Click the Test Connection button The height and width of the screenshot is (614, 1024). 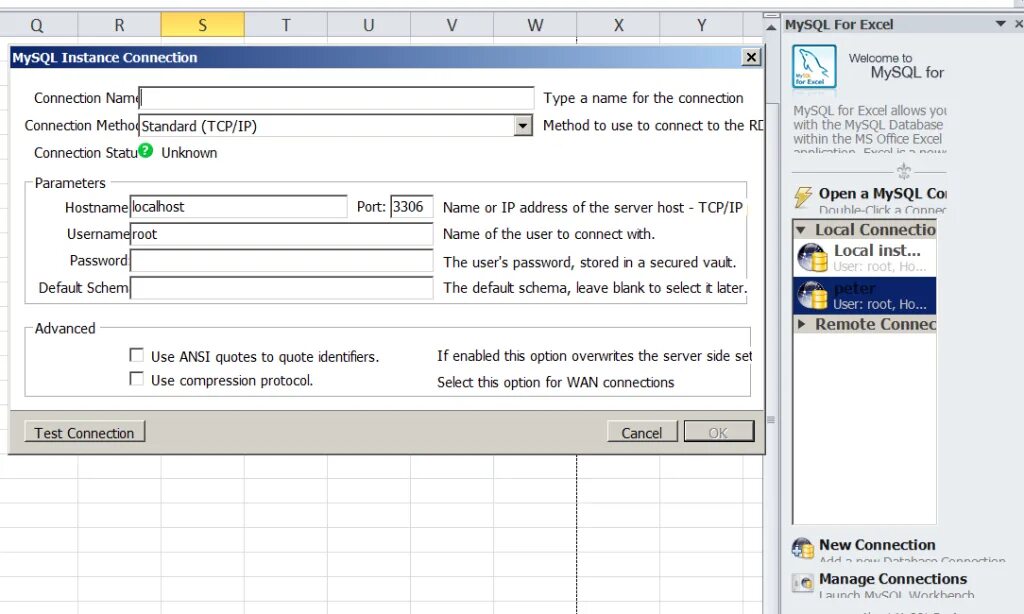tap(84, 432)
